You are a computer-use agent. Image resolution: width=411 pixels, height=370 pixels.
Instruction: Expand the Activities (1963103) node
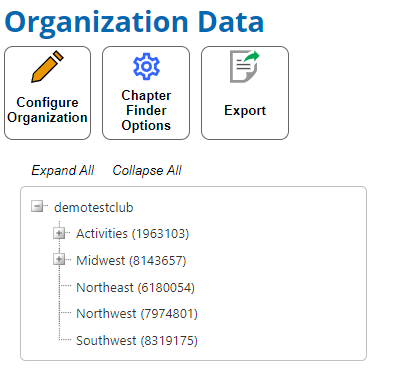point(59,233)
